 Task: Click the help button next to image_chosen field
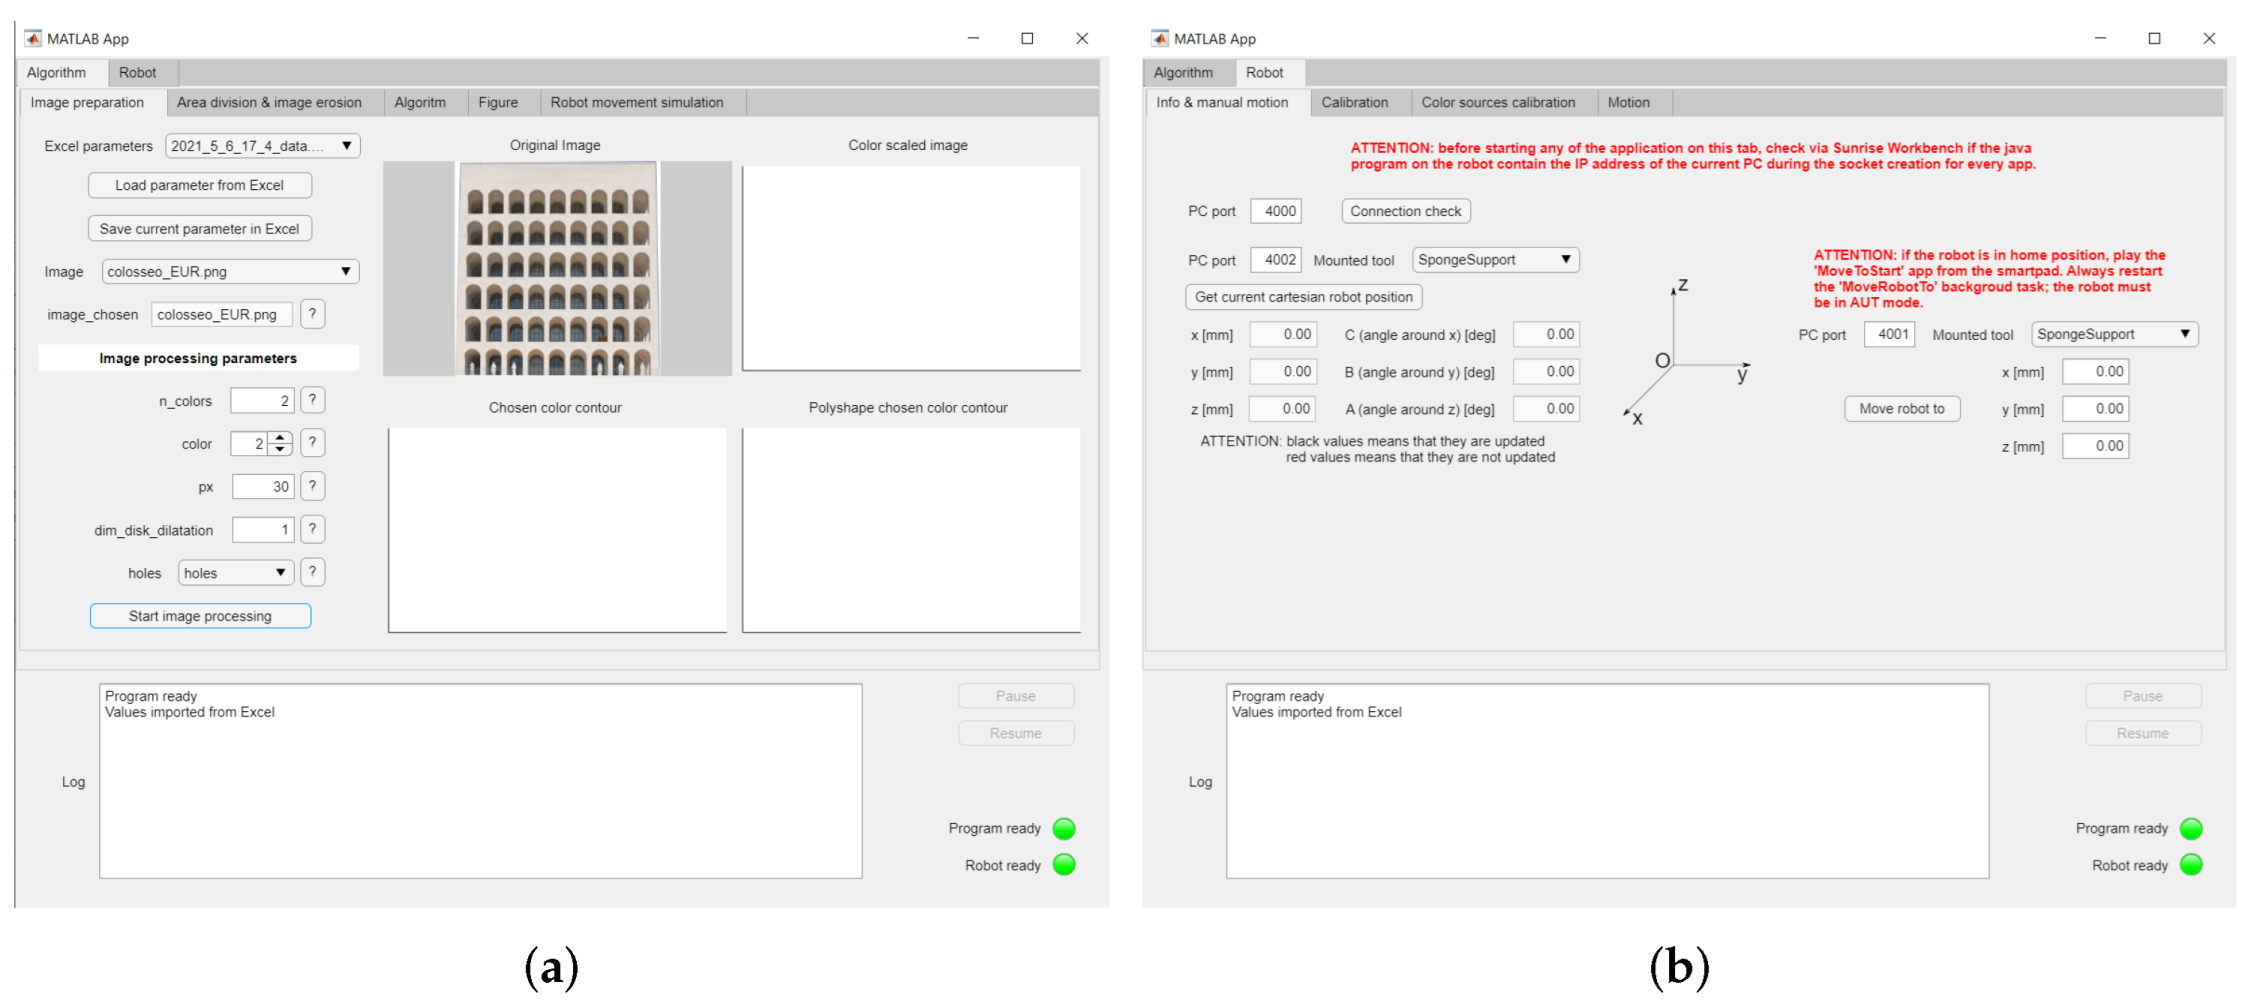pyautogui.click(x=312, y=314)
